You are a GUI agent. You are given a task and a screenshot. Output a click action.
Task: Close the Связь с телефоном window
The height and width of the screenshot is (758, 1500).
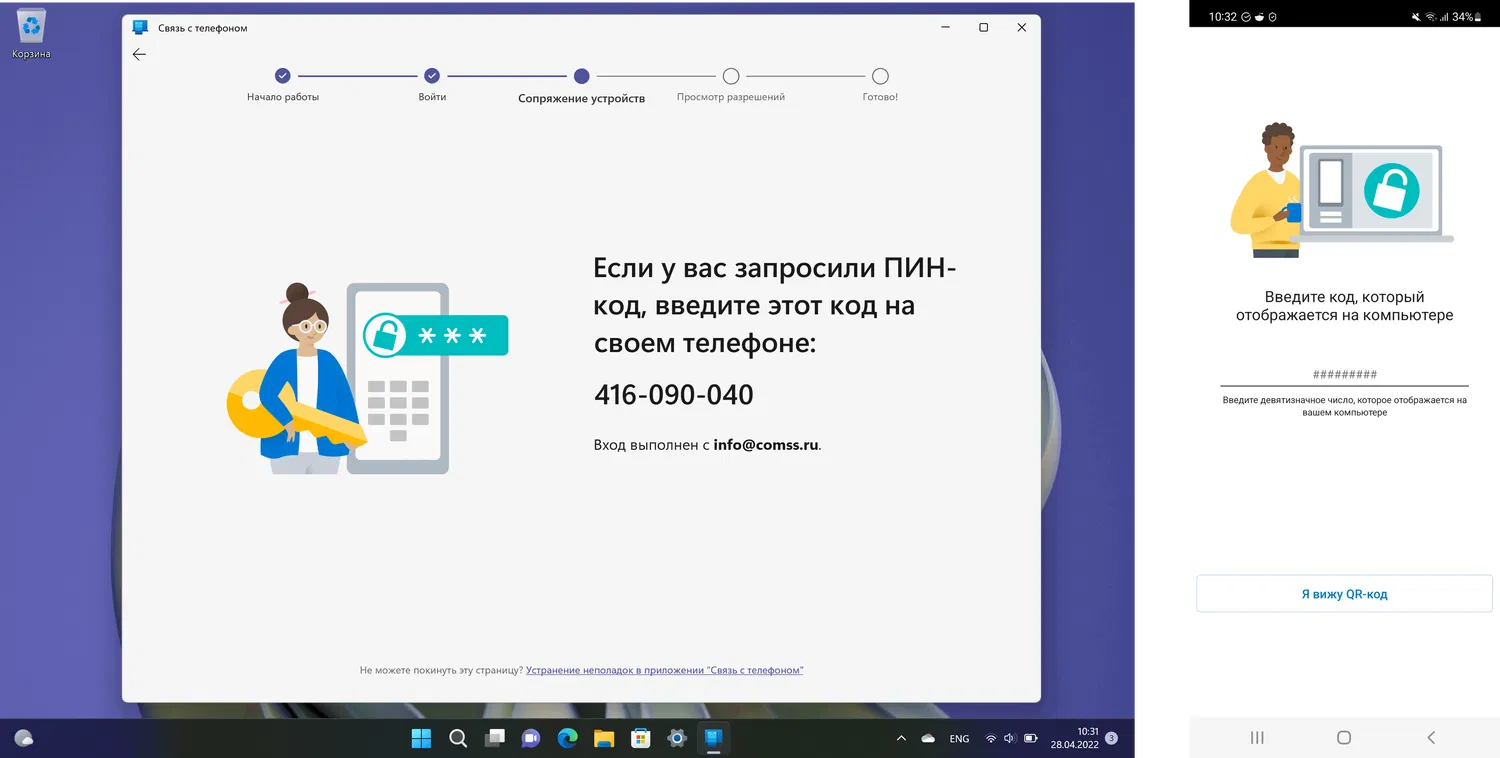tap(1021, 28)
